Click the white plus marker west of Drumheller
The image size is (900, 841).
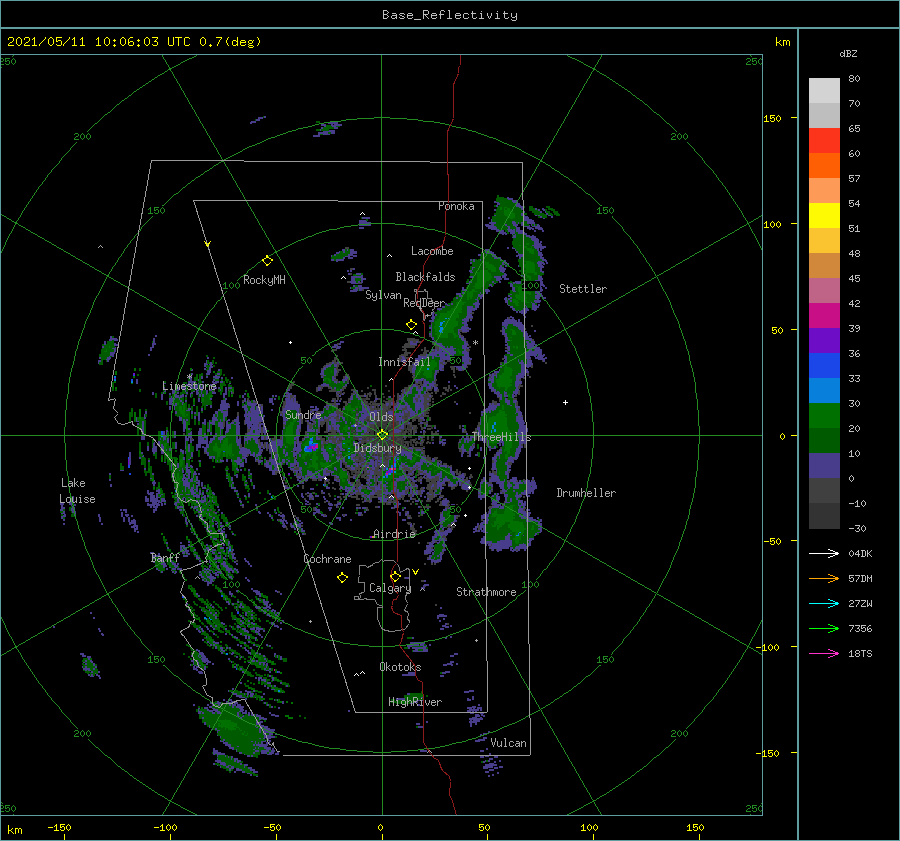[x=565, y=402]
